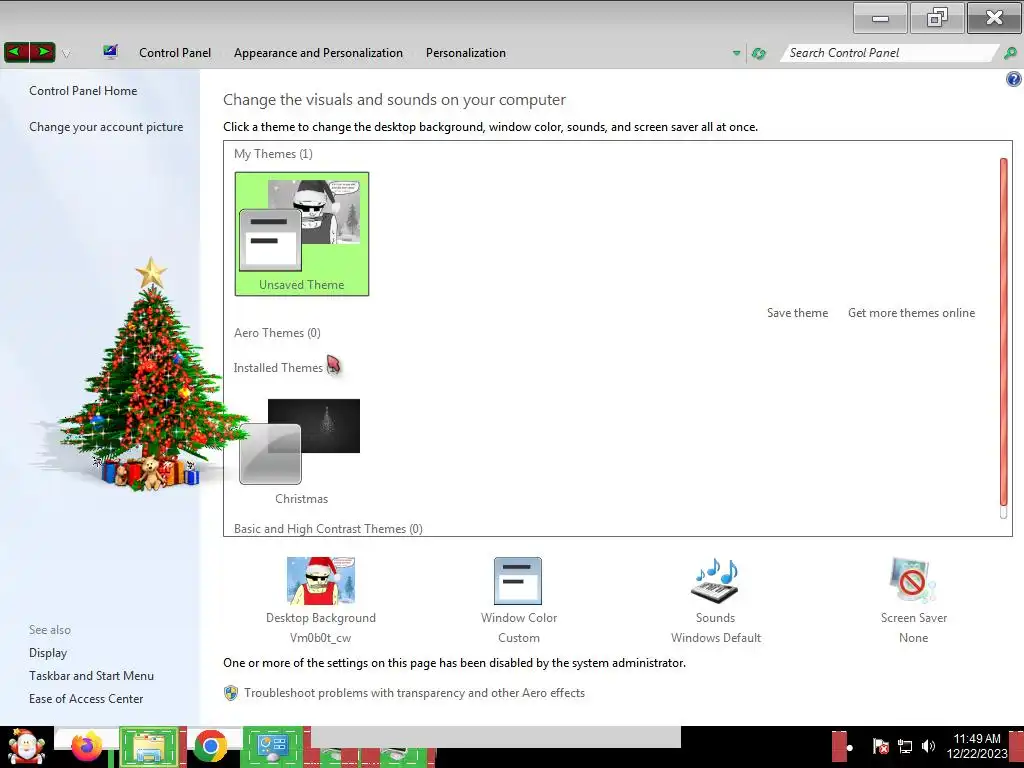Launch Firefox from the taskbar
Image resolution: width=1024 pixels, height=768 pixels.
(86, 747)
